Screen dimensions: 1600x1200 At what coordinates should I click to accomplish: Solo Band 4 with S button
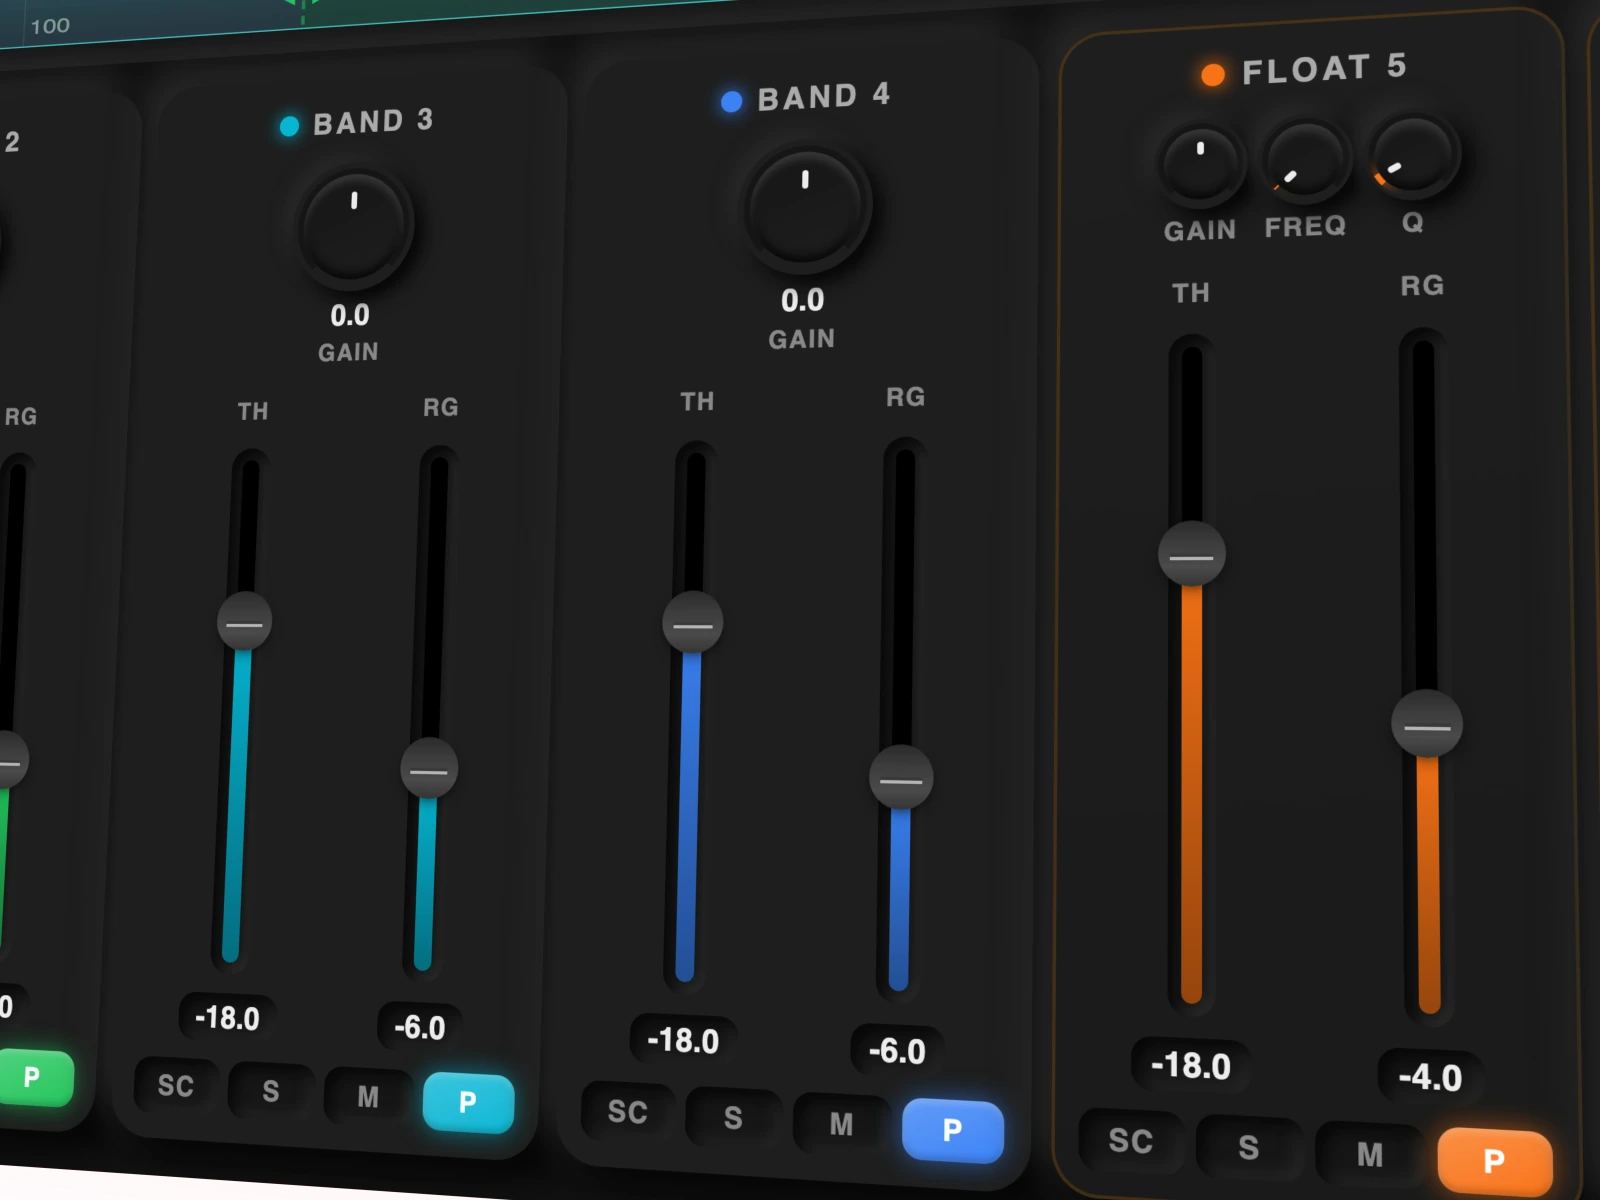(733, 1117)
